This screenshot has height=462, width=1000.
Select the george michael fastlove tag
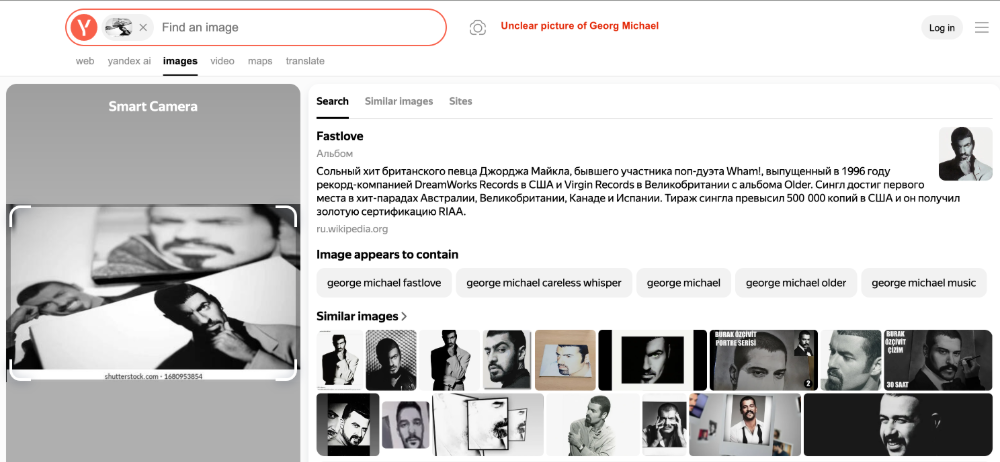pyautogui.click(x=384, y=283)
